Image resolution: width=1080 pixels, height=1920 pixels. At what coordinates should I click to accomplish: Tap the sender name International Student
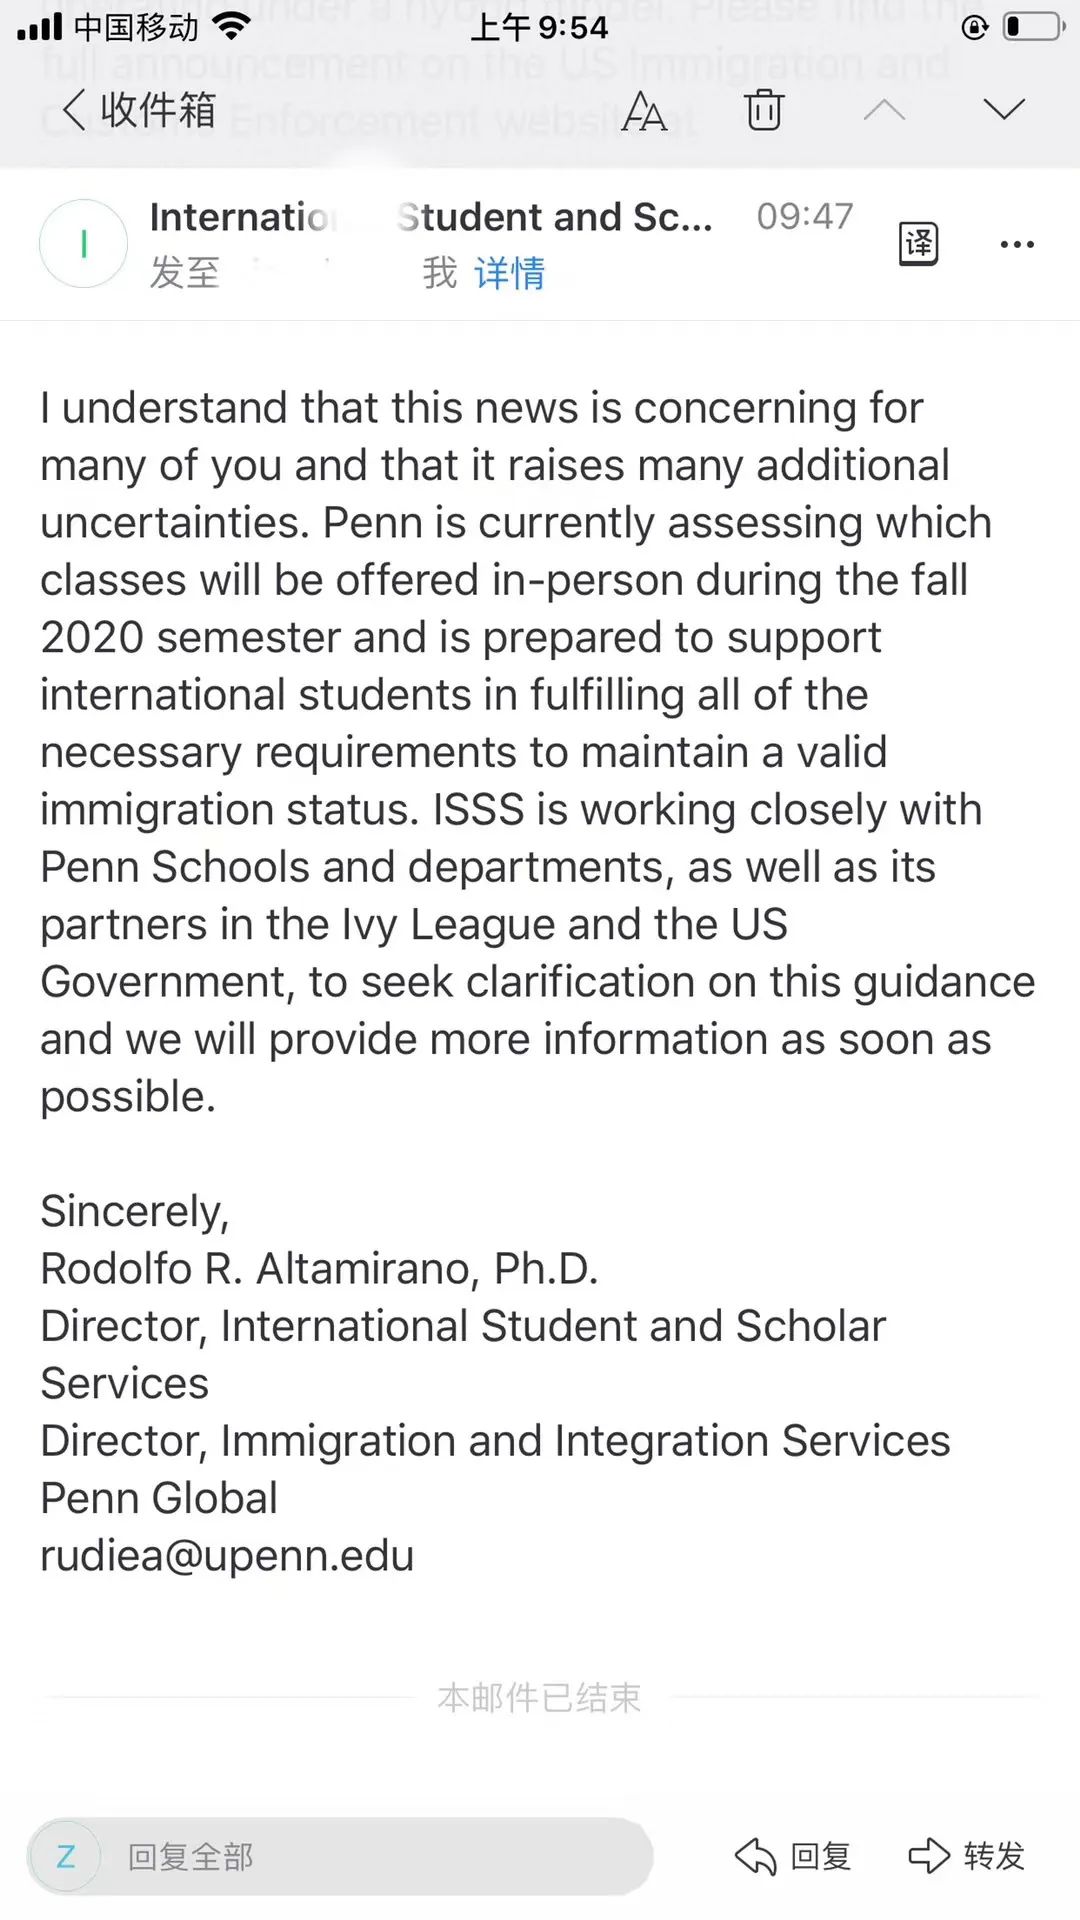430,216
